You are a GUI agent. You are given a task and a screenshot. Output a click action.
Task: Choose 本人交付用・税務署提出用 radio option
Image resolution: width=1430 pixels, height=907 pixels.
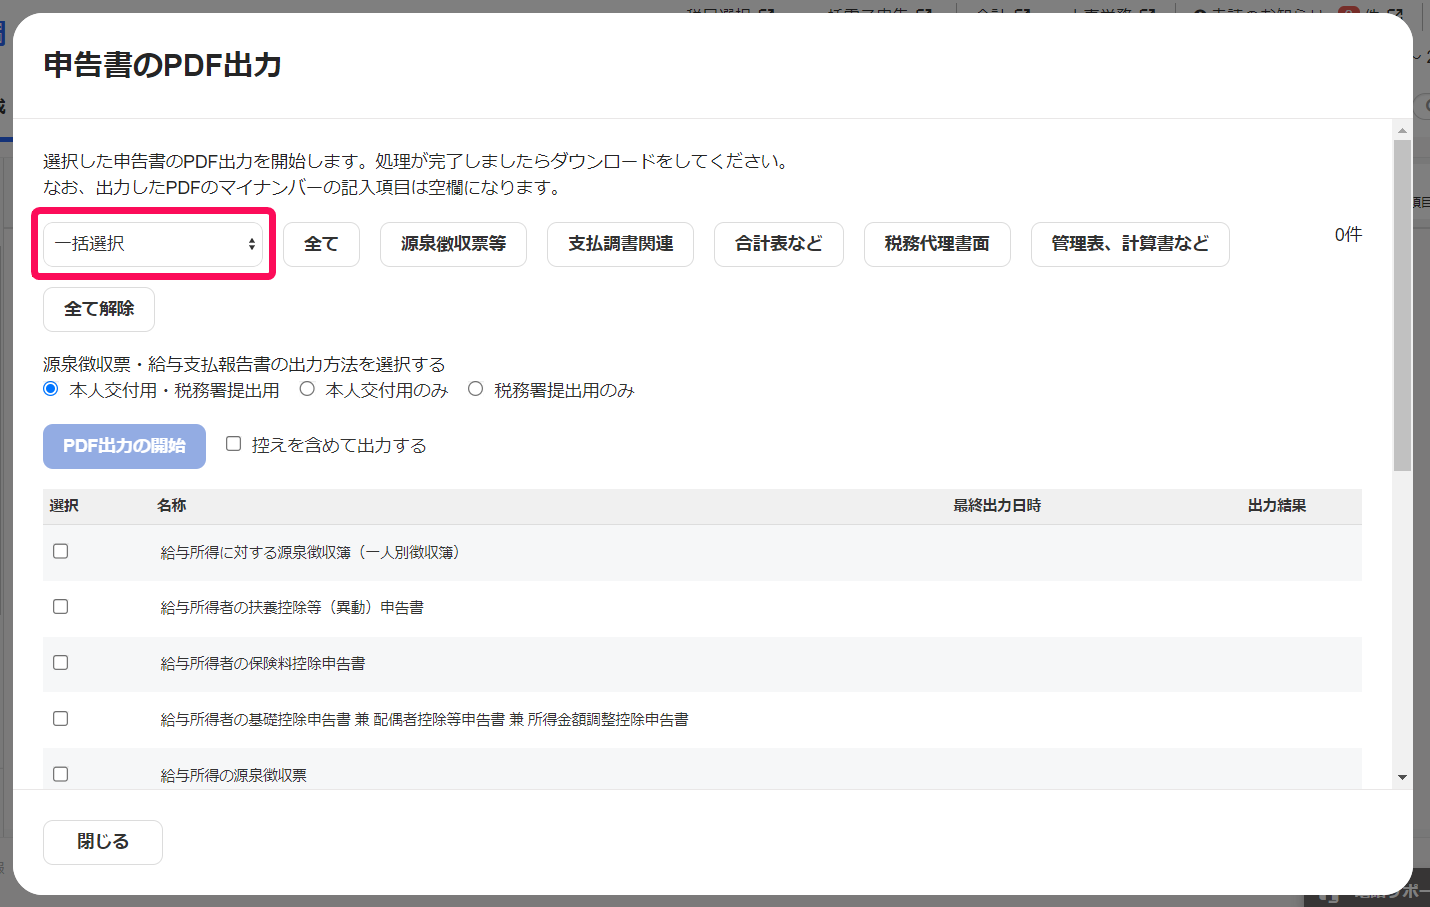click(x=51, y=389)
